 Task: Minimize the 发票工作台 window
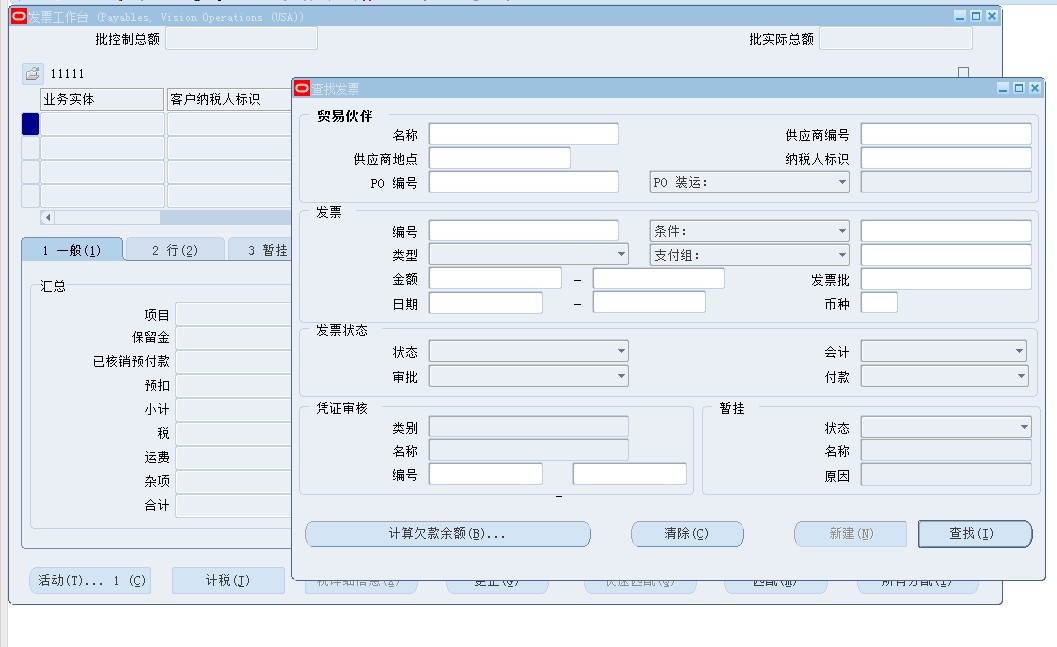pyautogui.click(x=961, y=16)
